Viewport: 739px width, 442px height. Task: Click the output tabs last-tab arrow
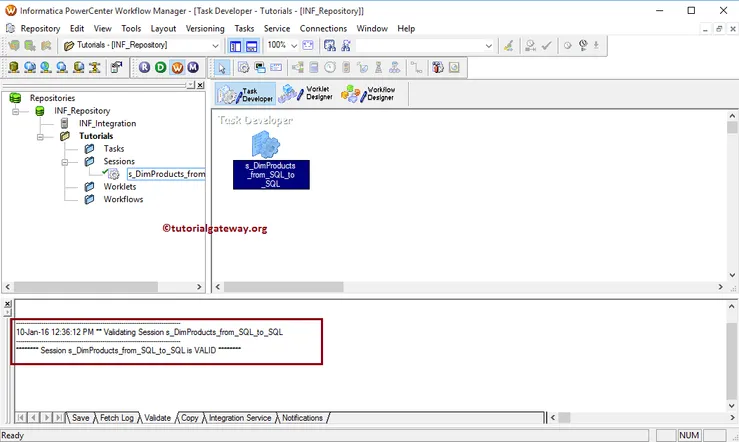[58, 417]
